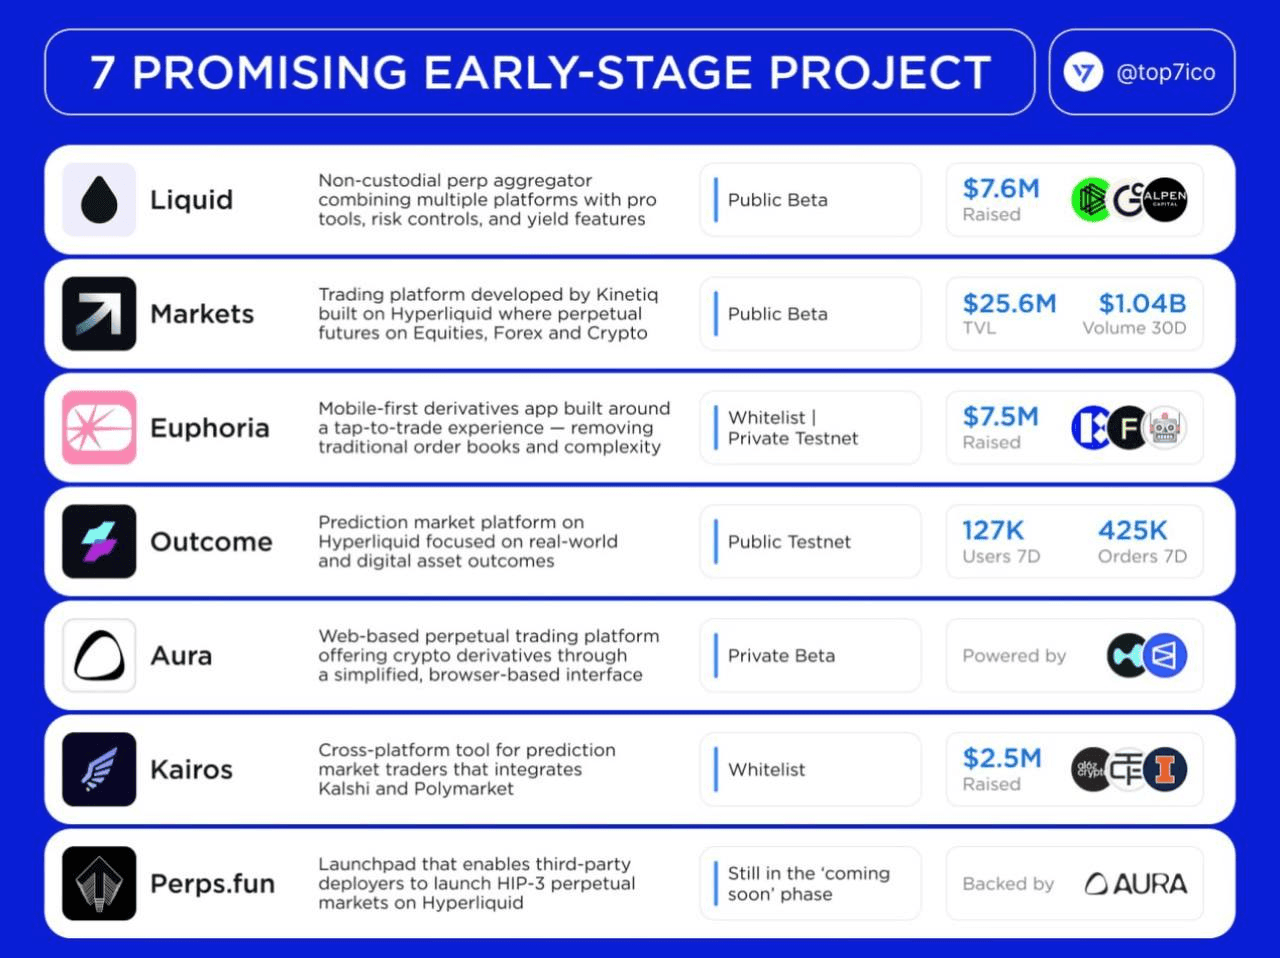Click Liquid's Public Beta status box
Image resolution: width=1280 pixels, height=958 pixels.
click(810, 200)
